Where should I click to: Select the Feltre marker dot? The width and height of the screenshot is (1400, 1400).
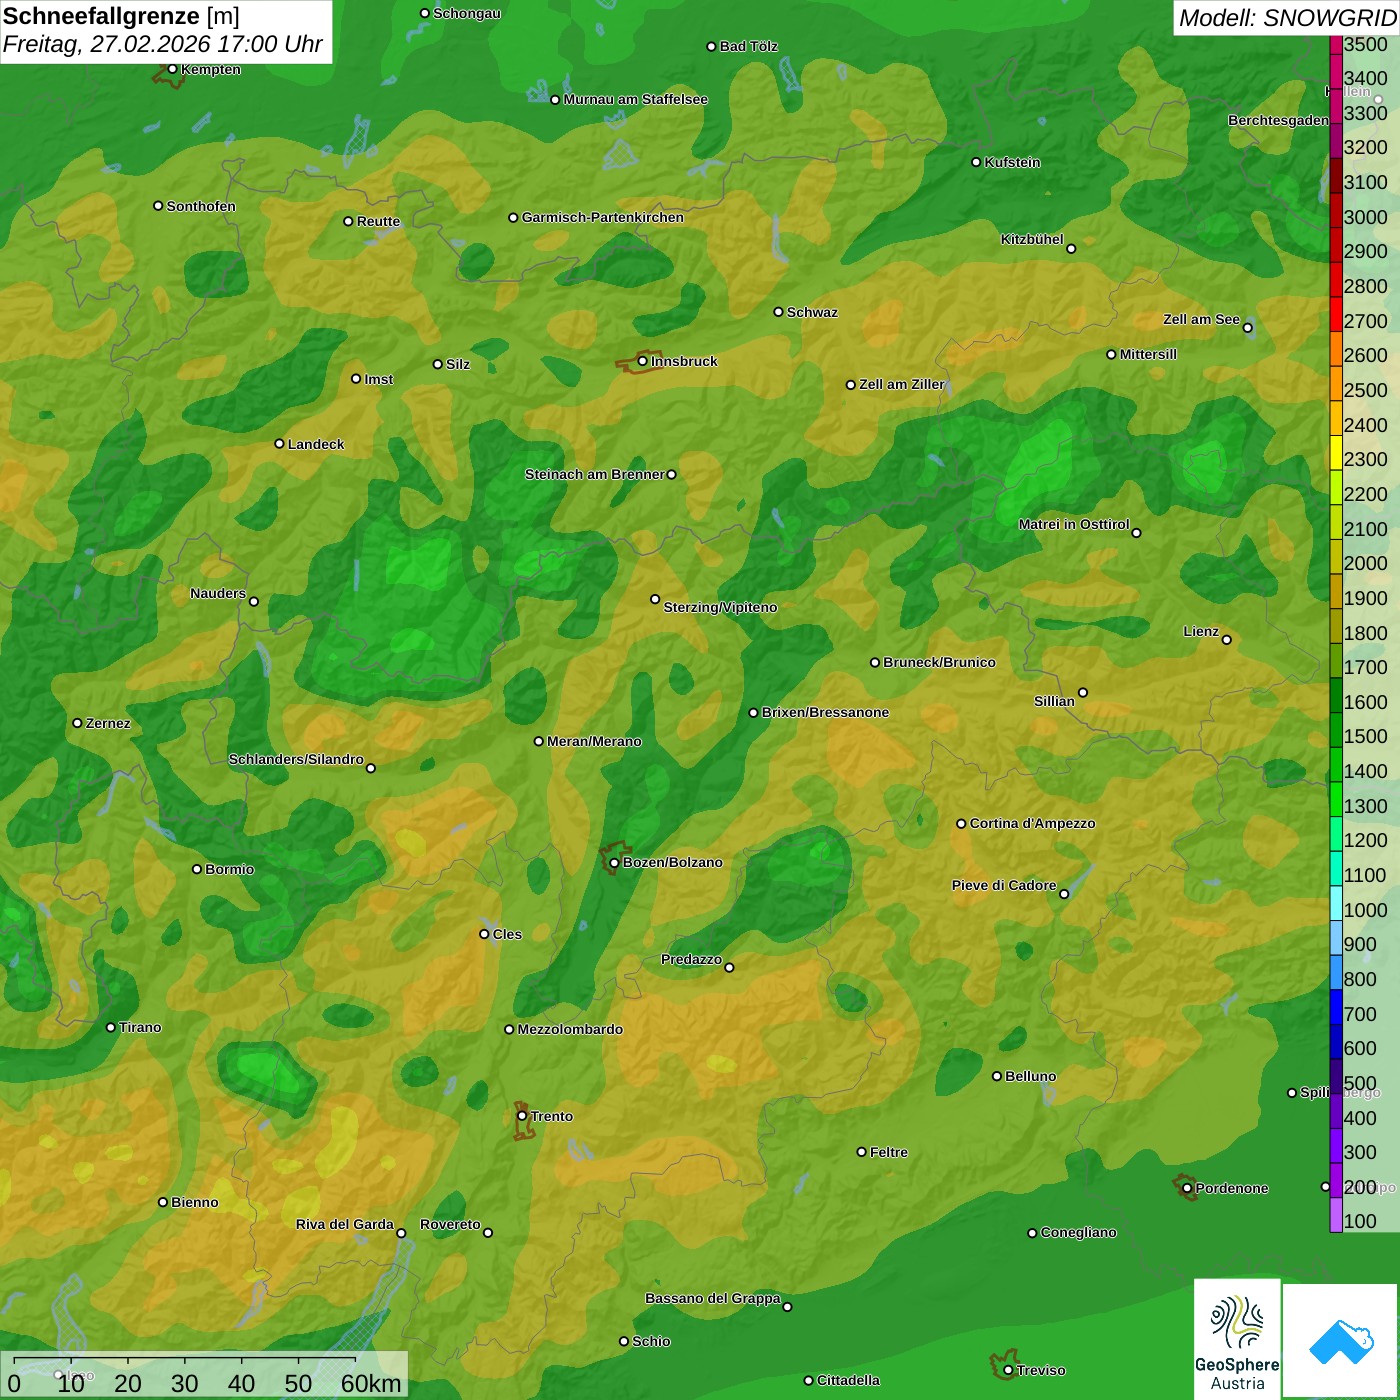click(861, 1152)
